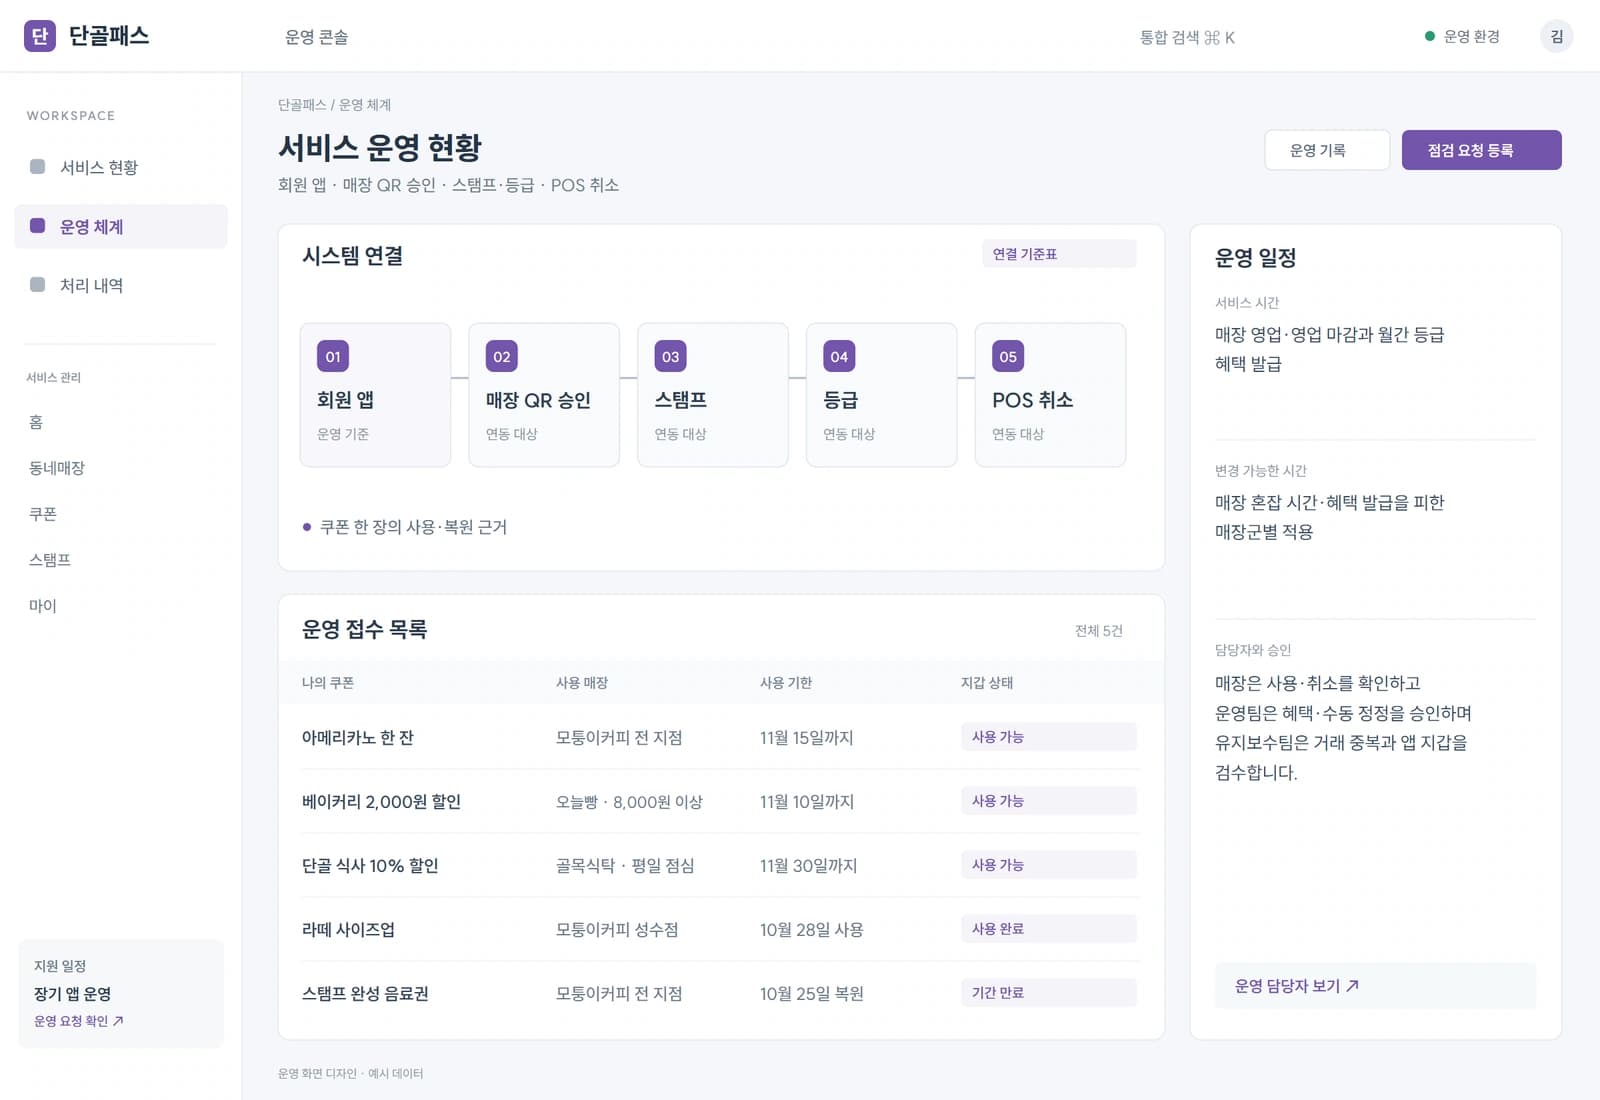Open 운영 체계 in the workspace menu
This screenshot has height=1100, width=1600.
click(x=121, y=227)
